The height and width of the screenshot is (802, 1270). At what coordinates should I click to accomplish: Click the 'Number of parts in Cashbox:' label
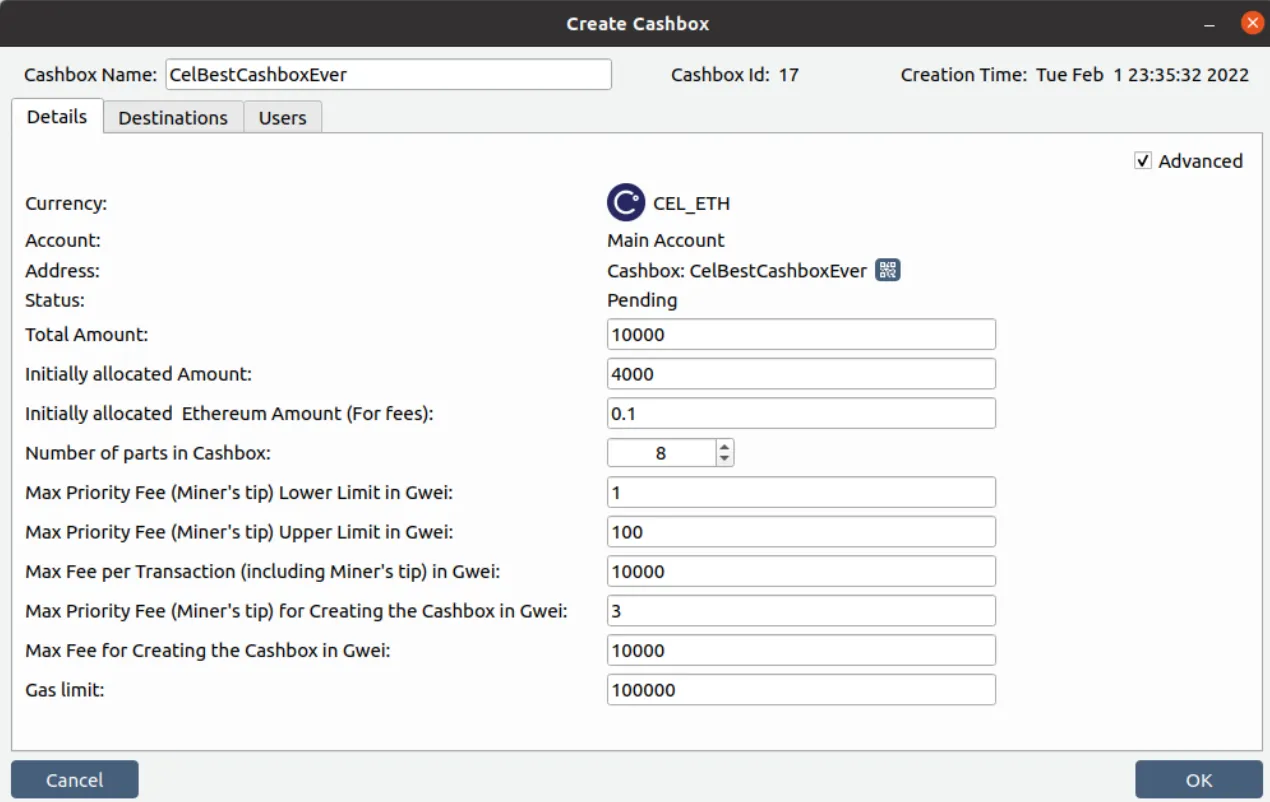(x=148, y=453)
